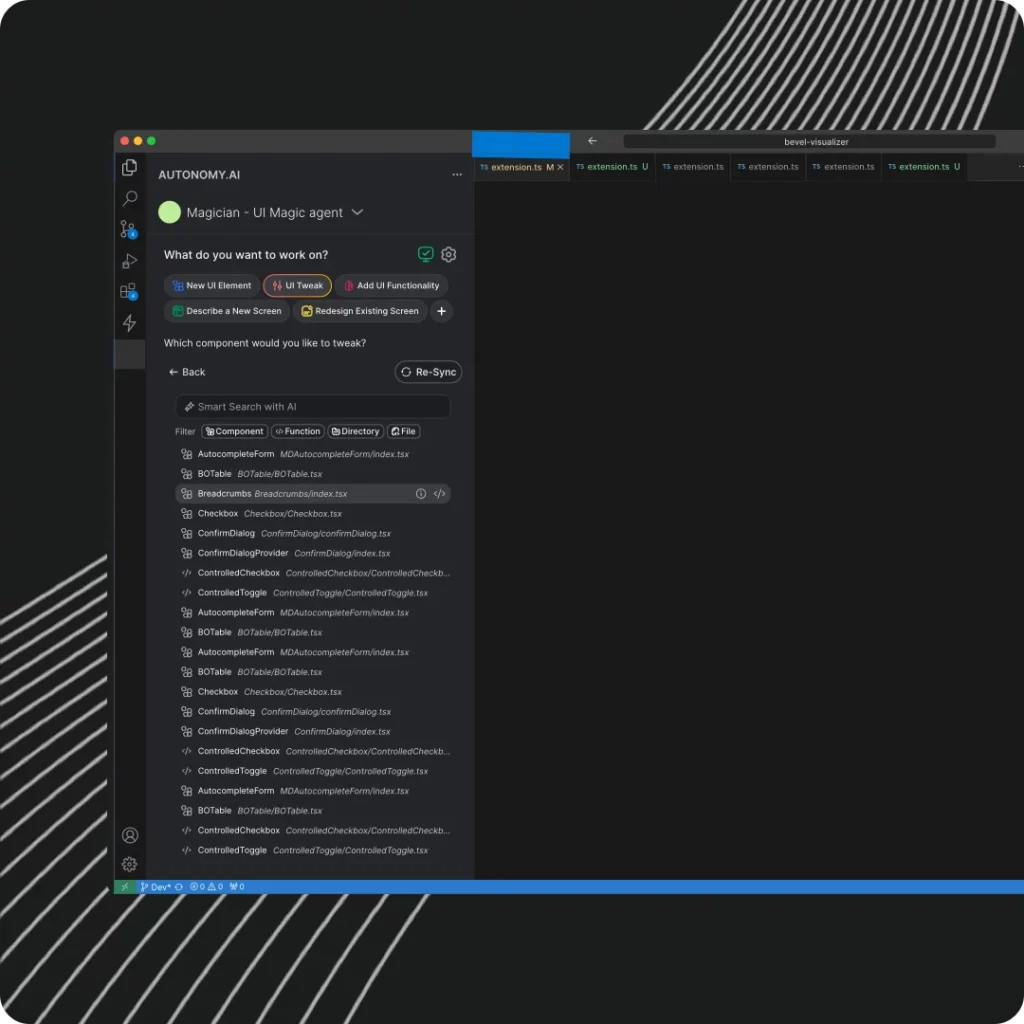Open the AUTONOMY.AI panel more-actions menu
The image size is (1024, 1024).
(x=457, y=175)
